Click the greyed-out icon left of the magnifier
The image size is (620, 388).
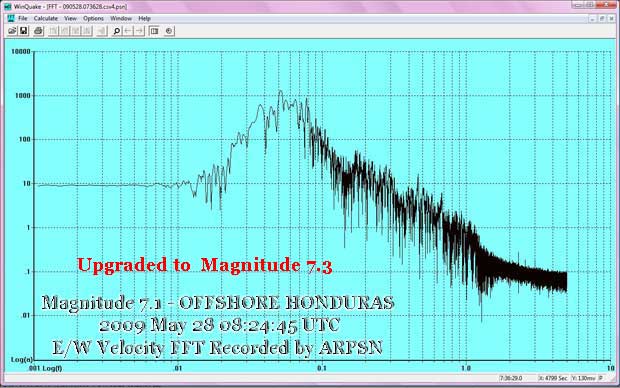[x=102, y=31]
